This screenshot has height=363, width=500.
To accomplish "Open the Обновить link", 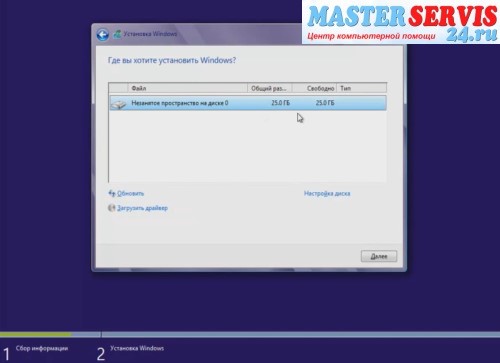I will tap(130, 193).
